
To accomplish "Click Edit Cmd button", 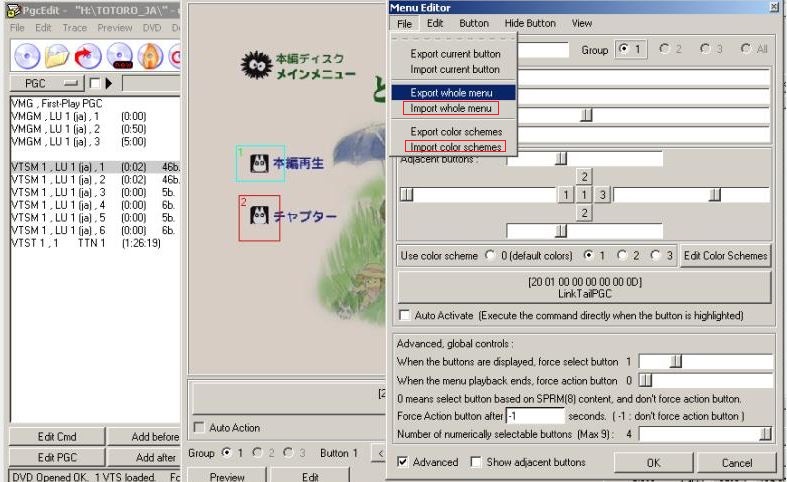I will pyautogui.click(x=57, y=437).
